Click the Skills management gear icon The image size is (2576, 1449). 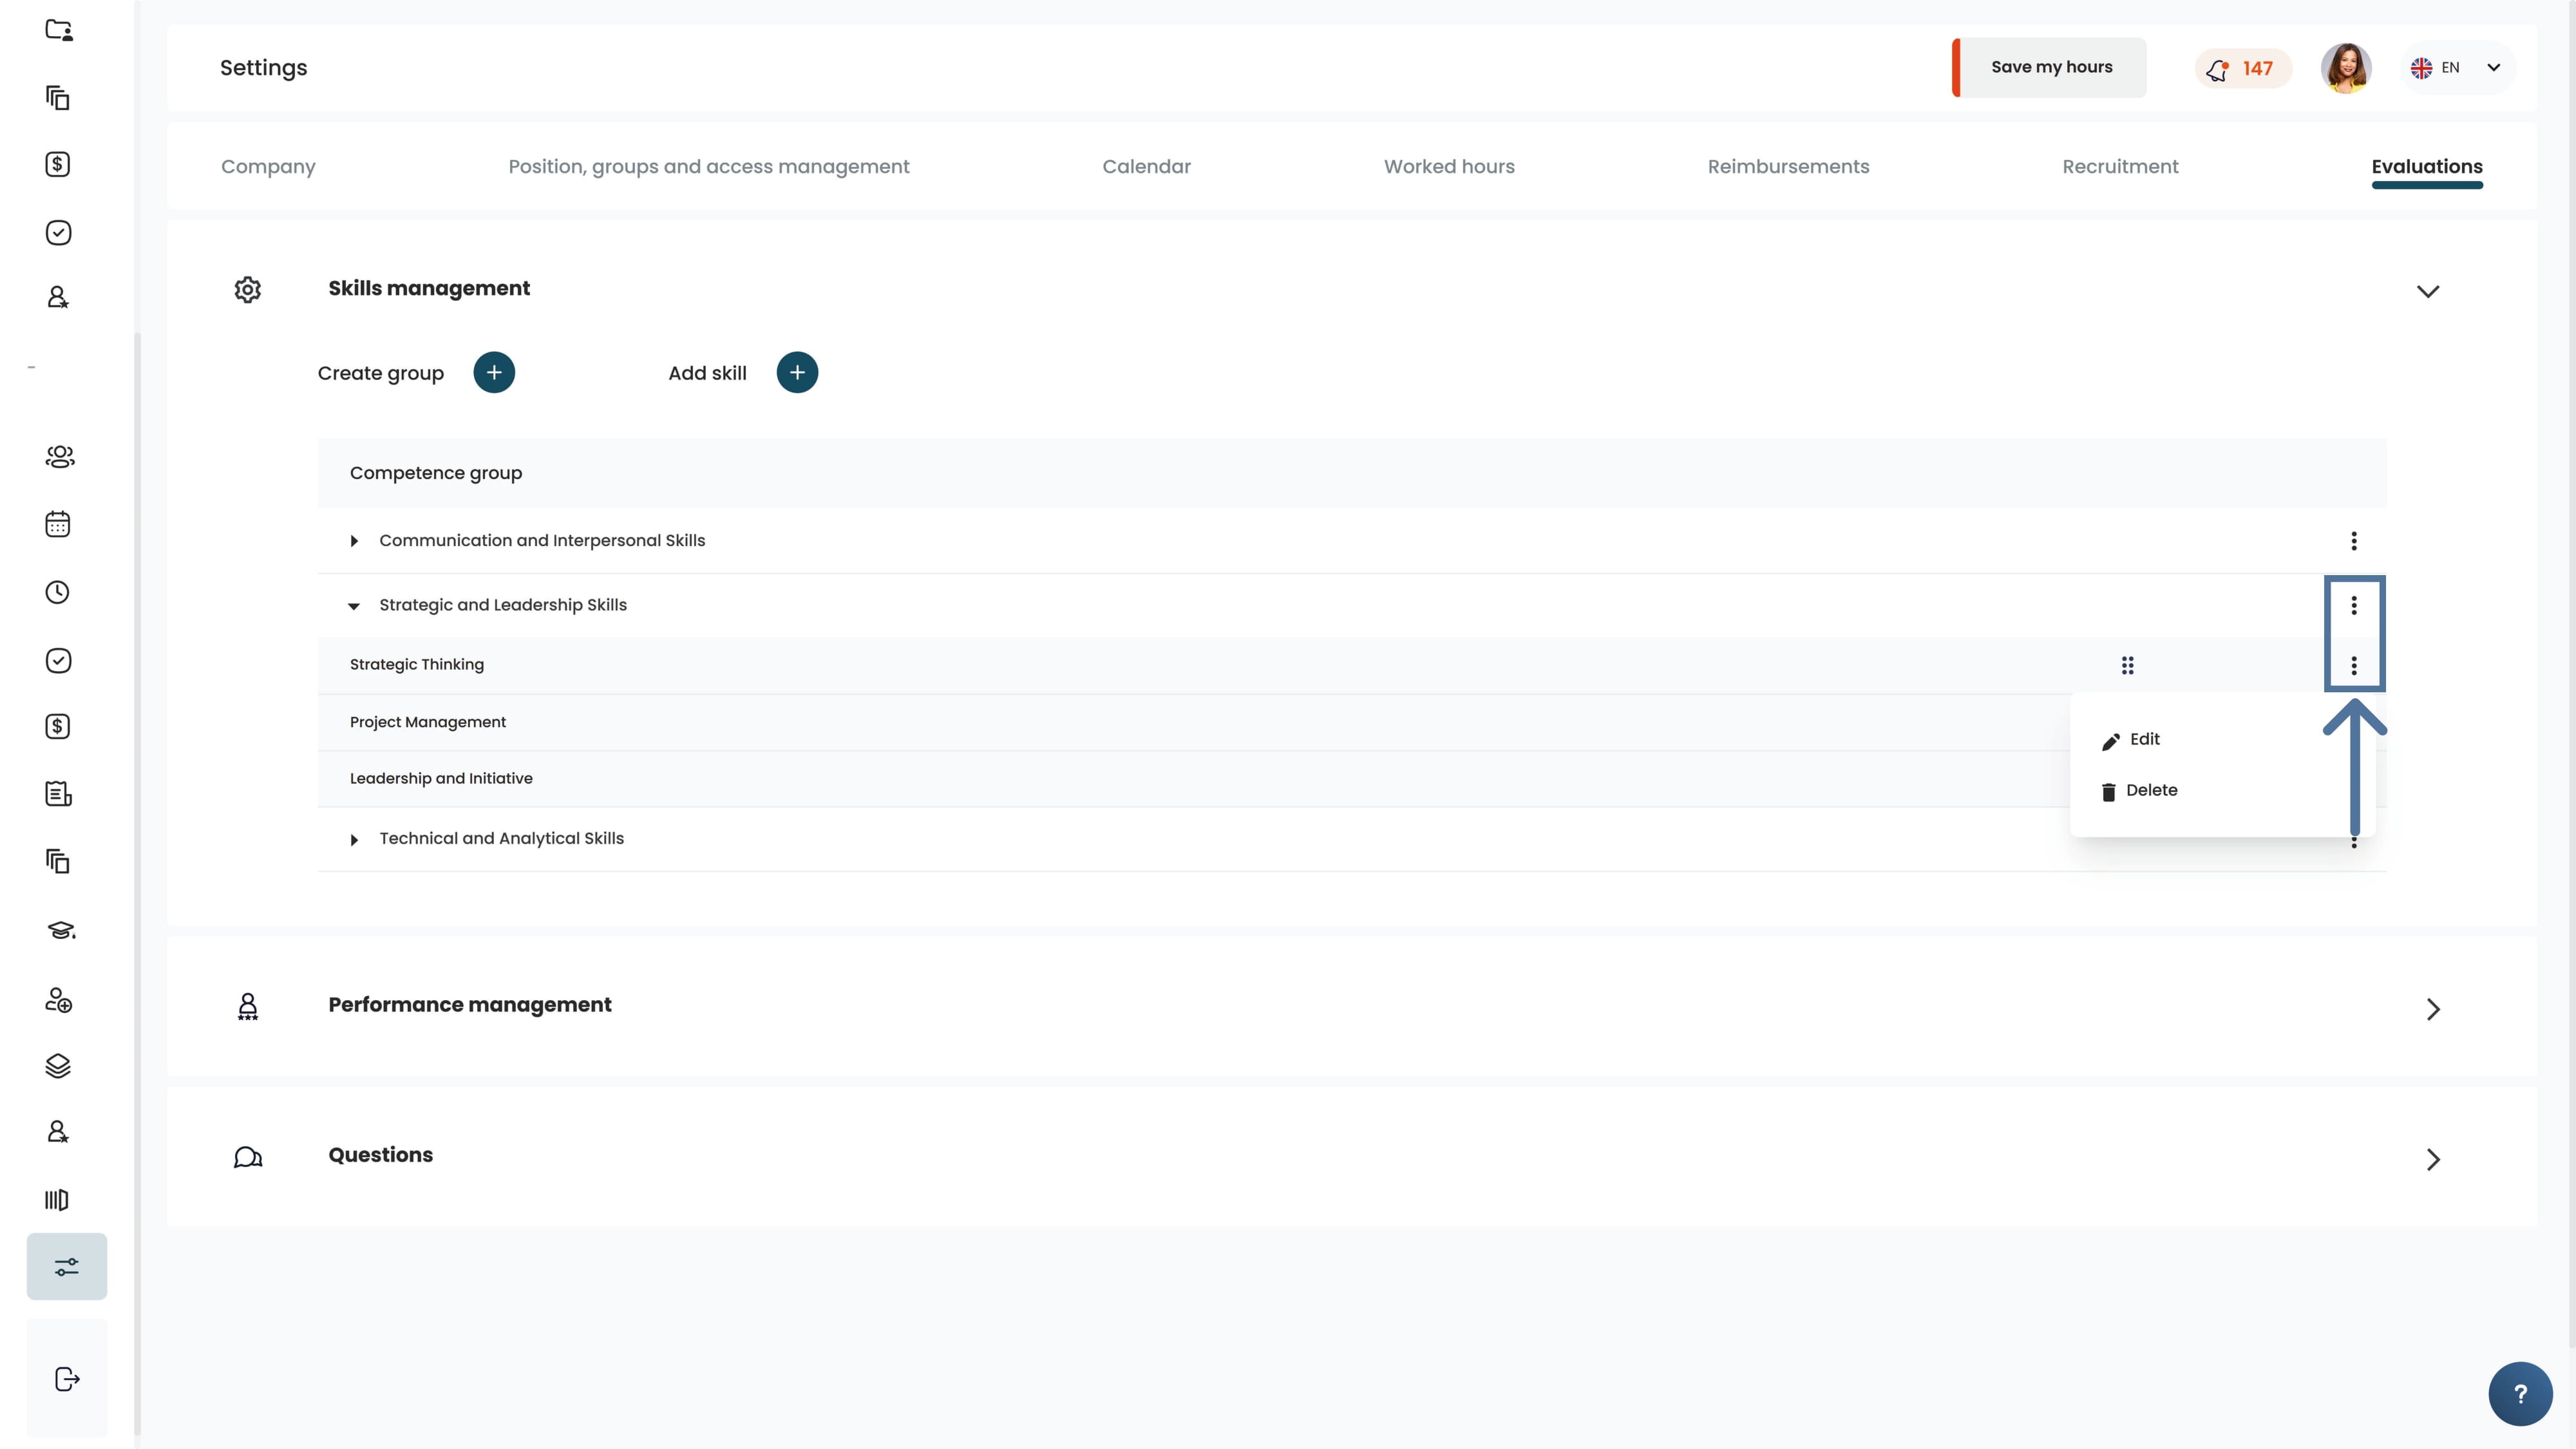248,290
